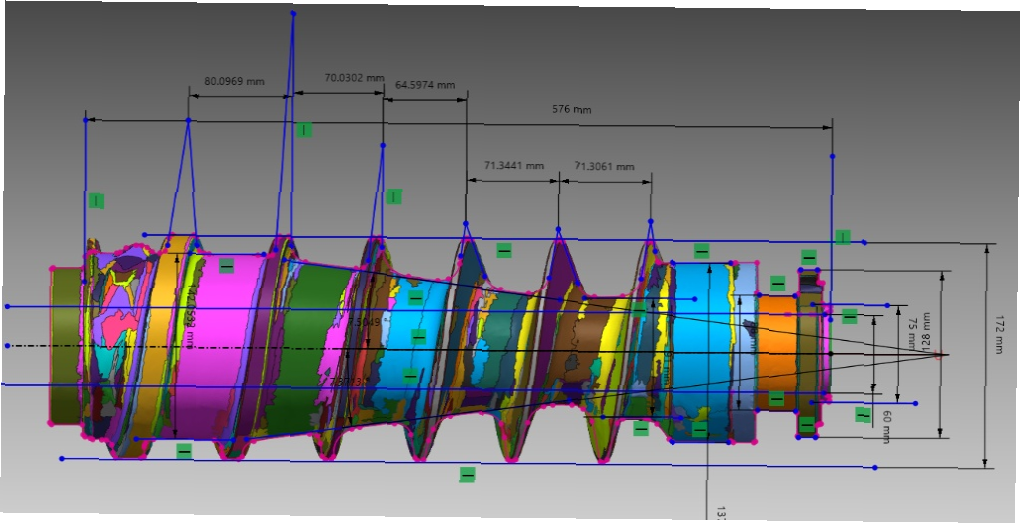1020x523 pixels.
Task: Click horizontal constraint glyph under 71.3441 mm dimension
Action: [504, 250]
